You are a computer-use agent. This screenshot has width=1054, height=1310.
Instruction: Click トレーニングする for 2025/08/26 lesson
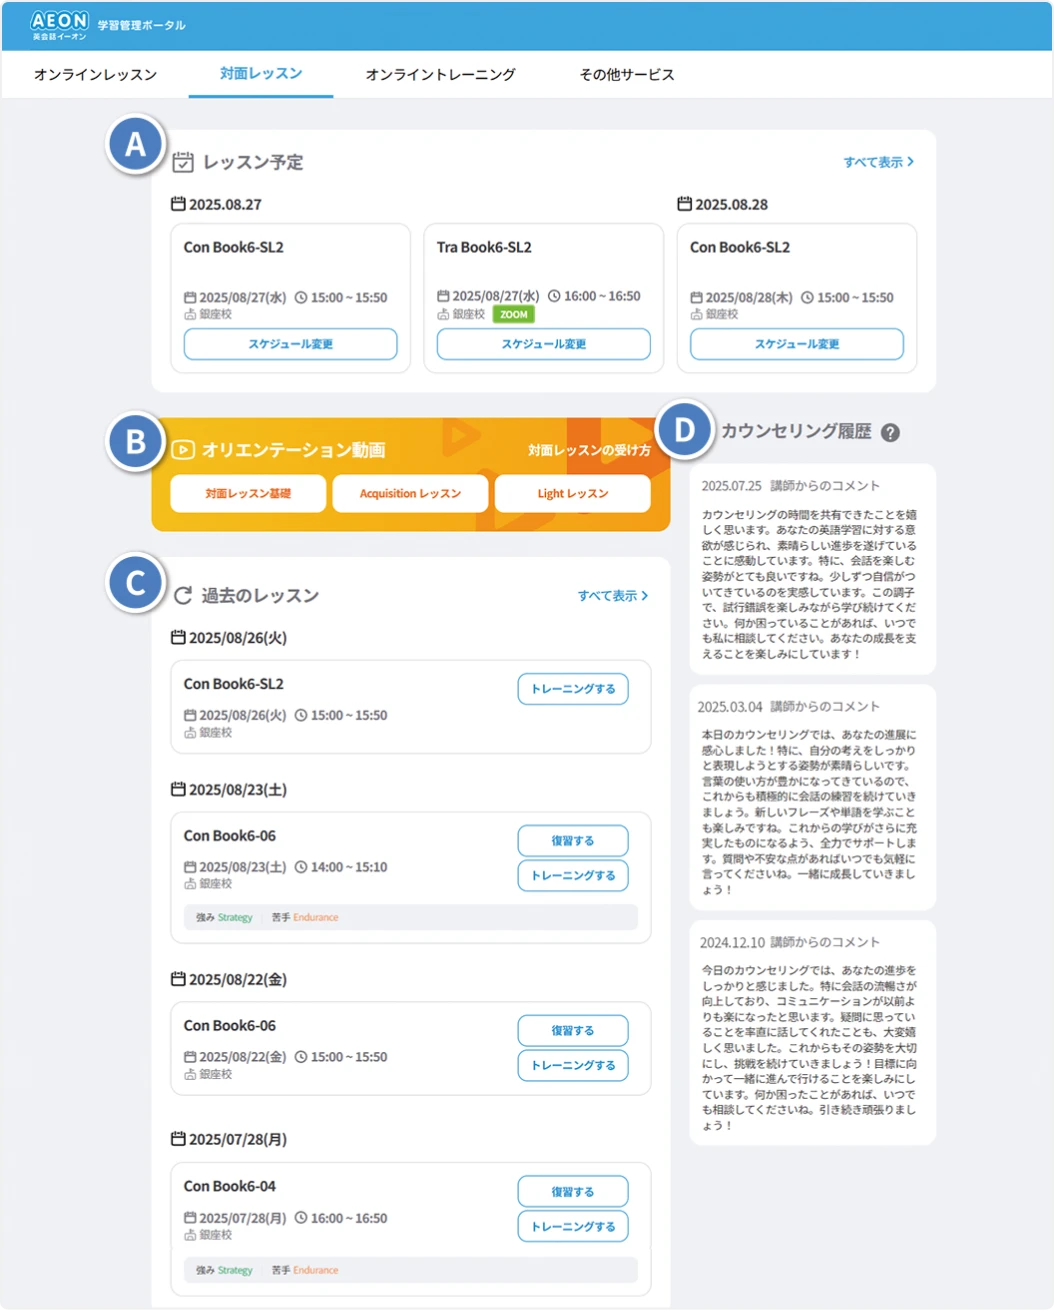coord(572,689)
